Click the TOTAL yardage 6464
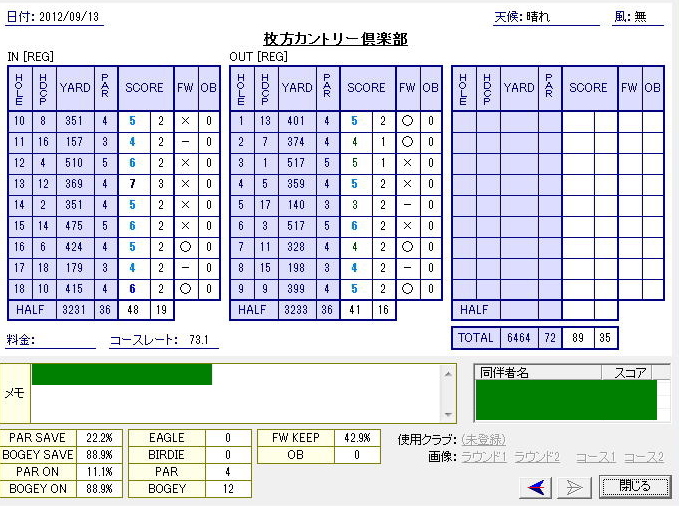Viewport: 679px width, 506px height. point(519,338)
